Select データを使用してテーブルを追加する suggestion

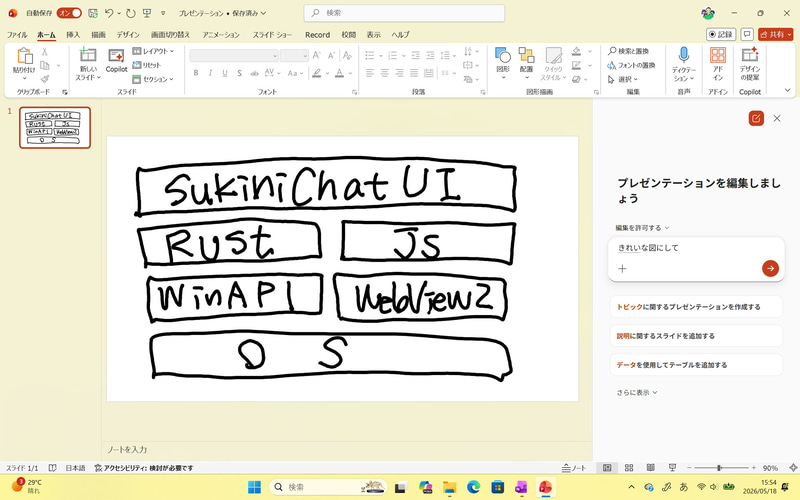point(696,365)
